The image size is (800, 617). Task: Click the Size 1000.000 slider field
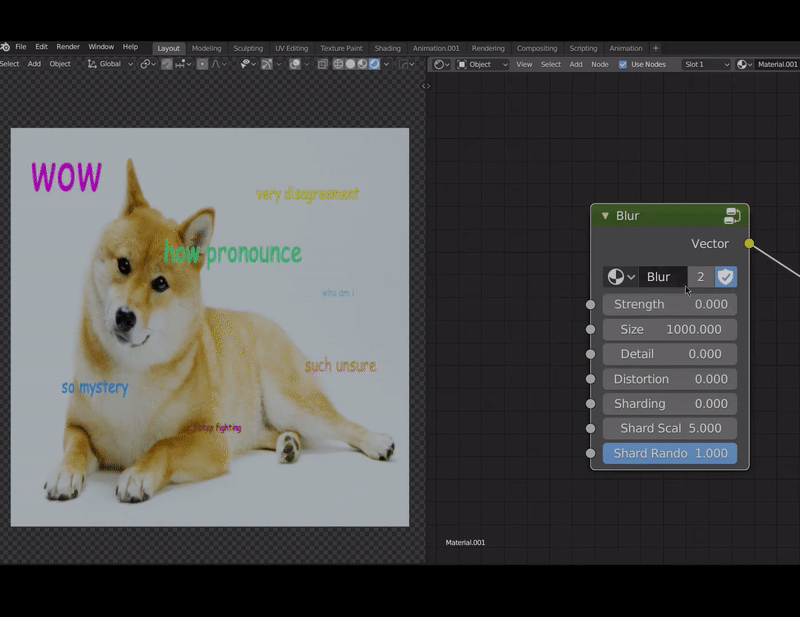[x=670, y=329]
